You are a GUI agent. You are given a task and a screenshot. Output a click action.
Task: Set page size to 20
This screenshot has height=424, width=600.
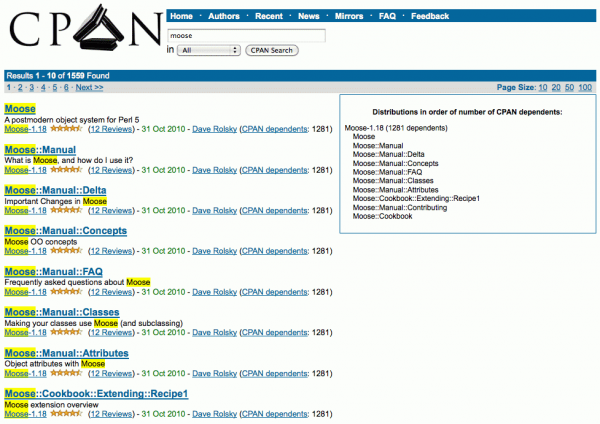click(556, 87)
